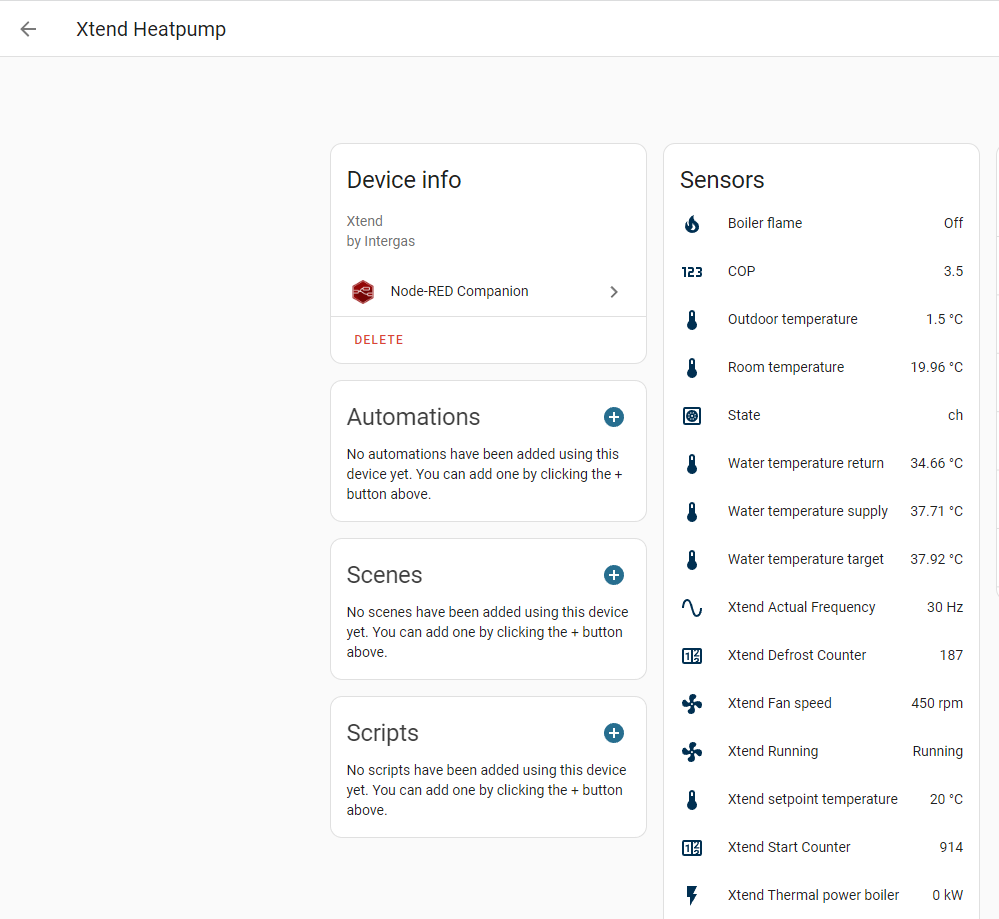
Task: Click Water temperature supply thermometer icon
Action: [692, 512]
